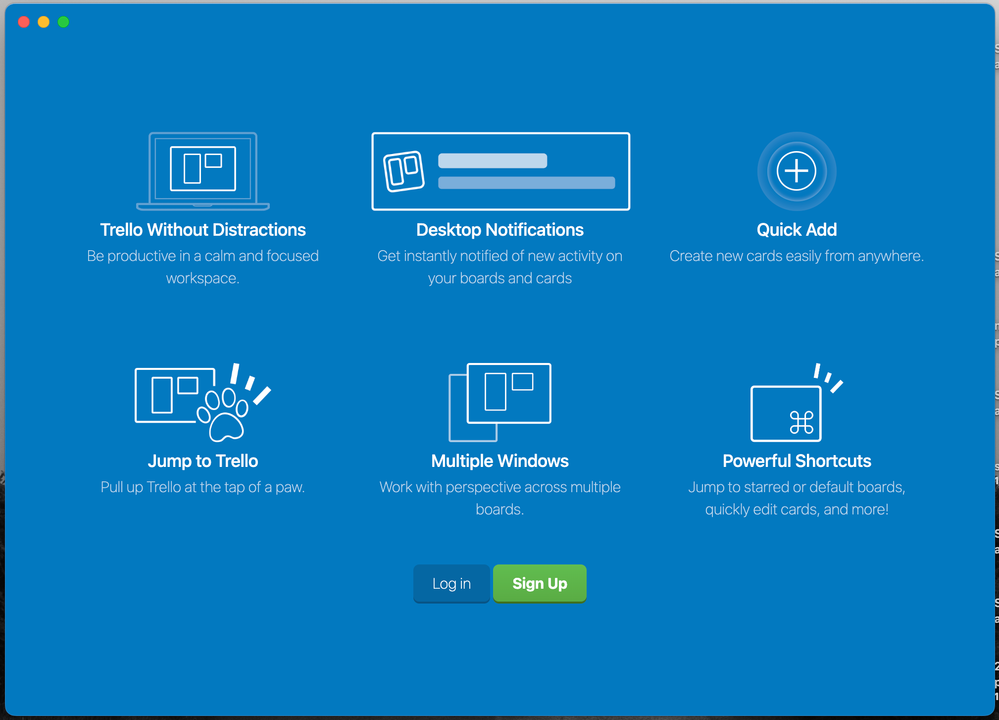Click the Desktop Notifications banner illustration
This screenshot has width=999, height=720.
click(x=501, y=171)
